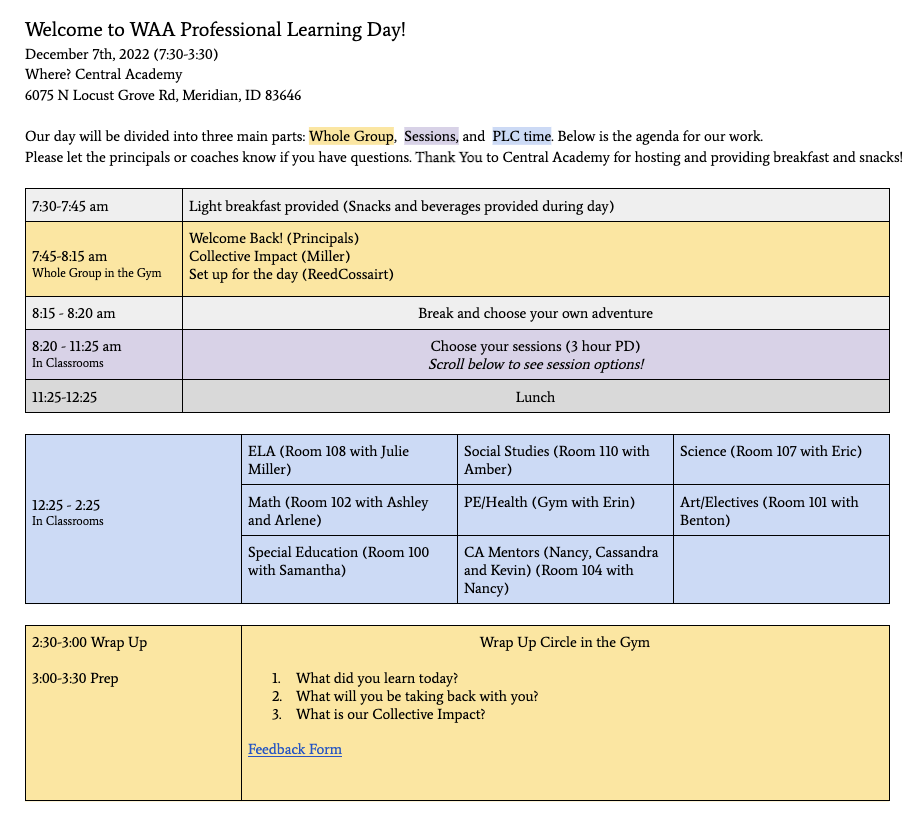This screenshot has height=816, width=922.
Task: Click the Welcome to WAA Professional Learning Day heading
Action: coord(215,30)
